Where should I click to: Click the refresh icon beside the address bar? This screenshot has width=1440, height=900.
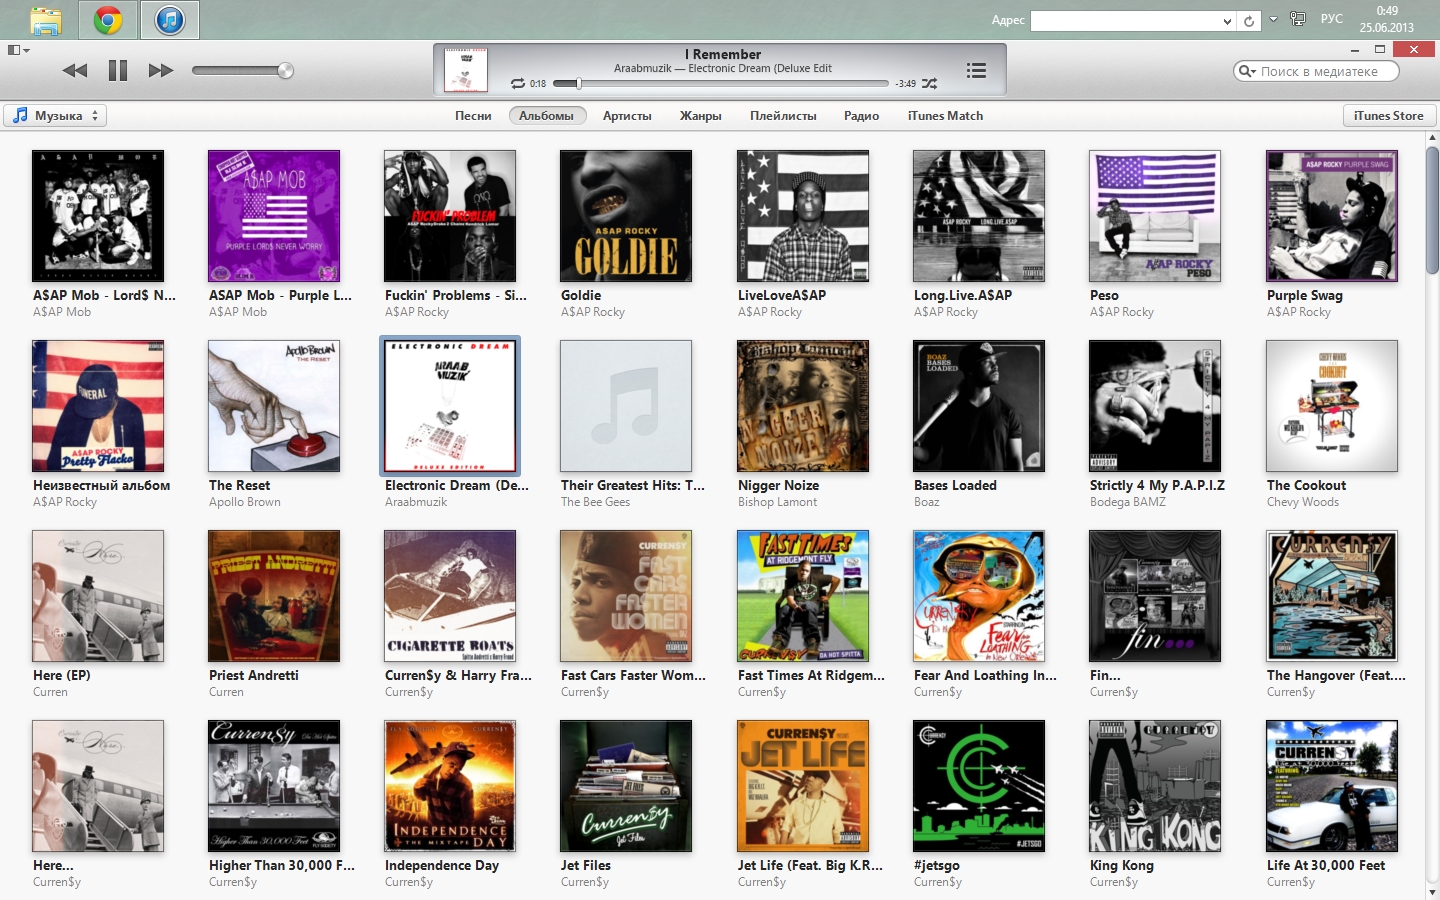1249,21
